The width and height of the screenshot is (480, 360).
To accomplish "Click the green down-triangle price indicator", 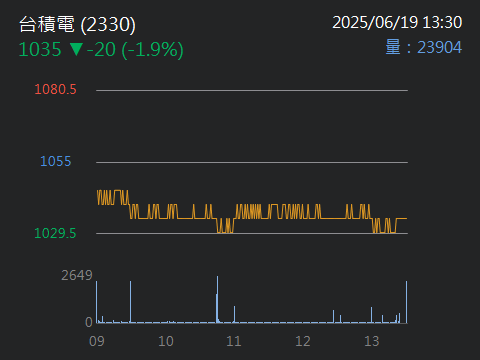I will 76,49.
